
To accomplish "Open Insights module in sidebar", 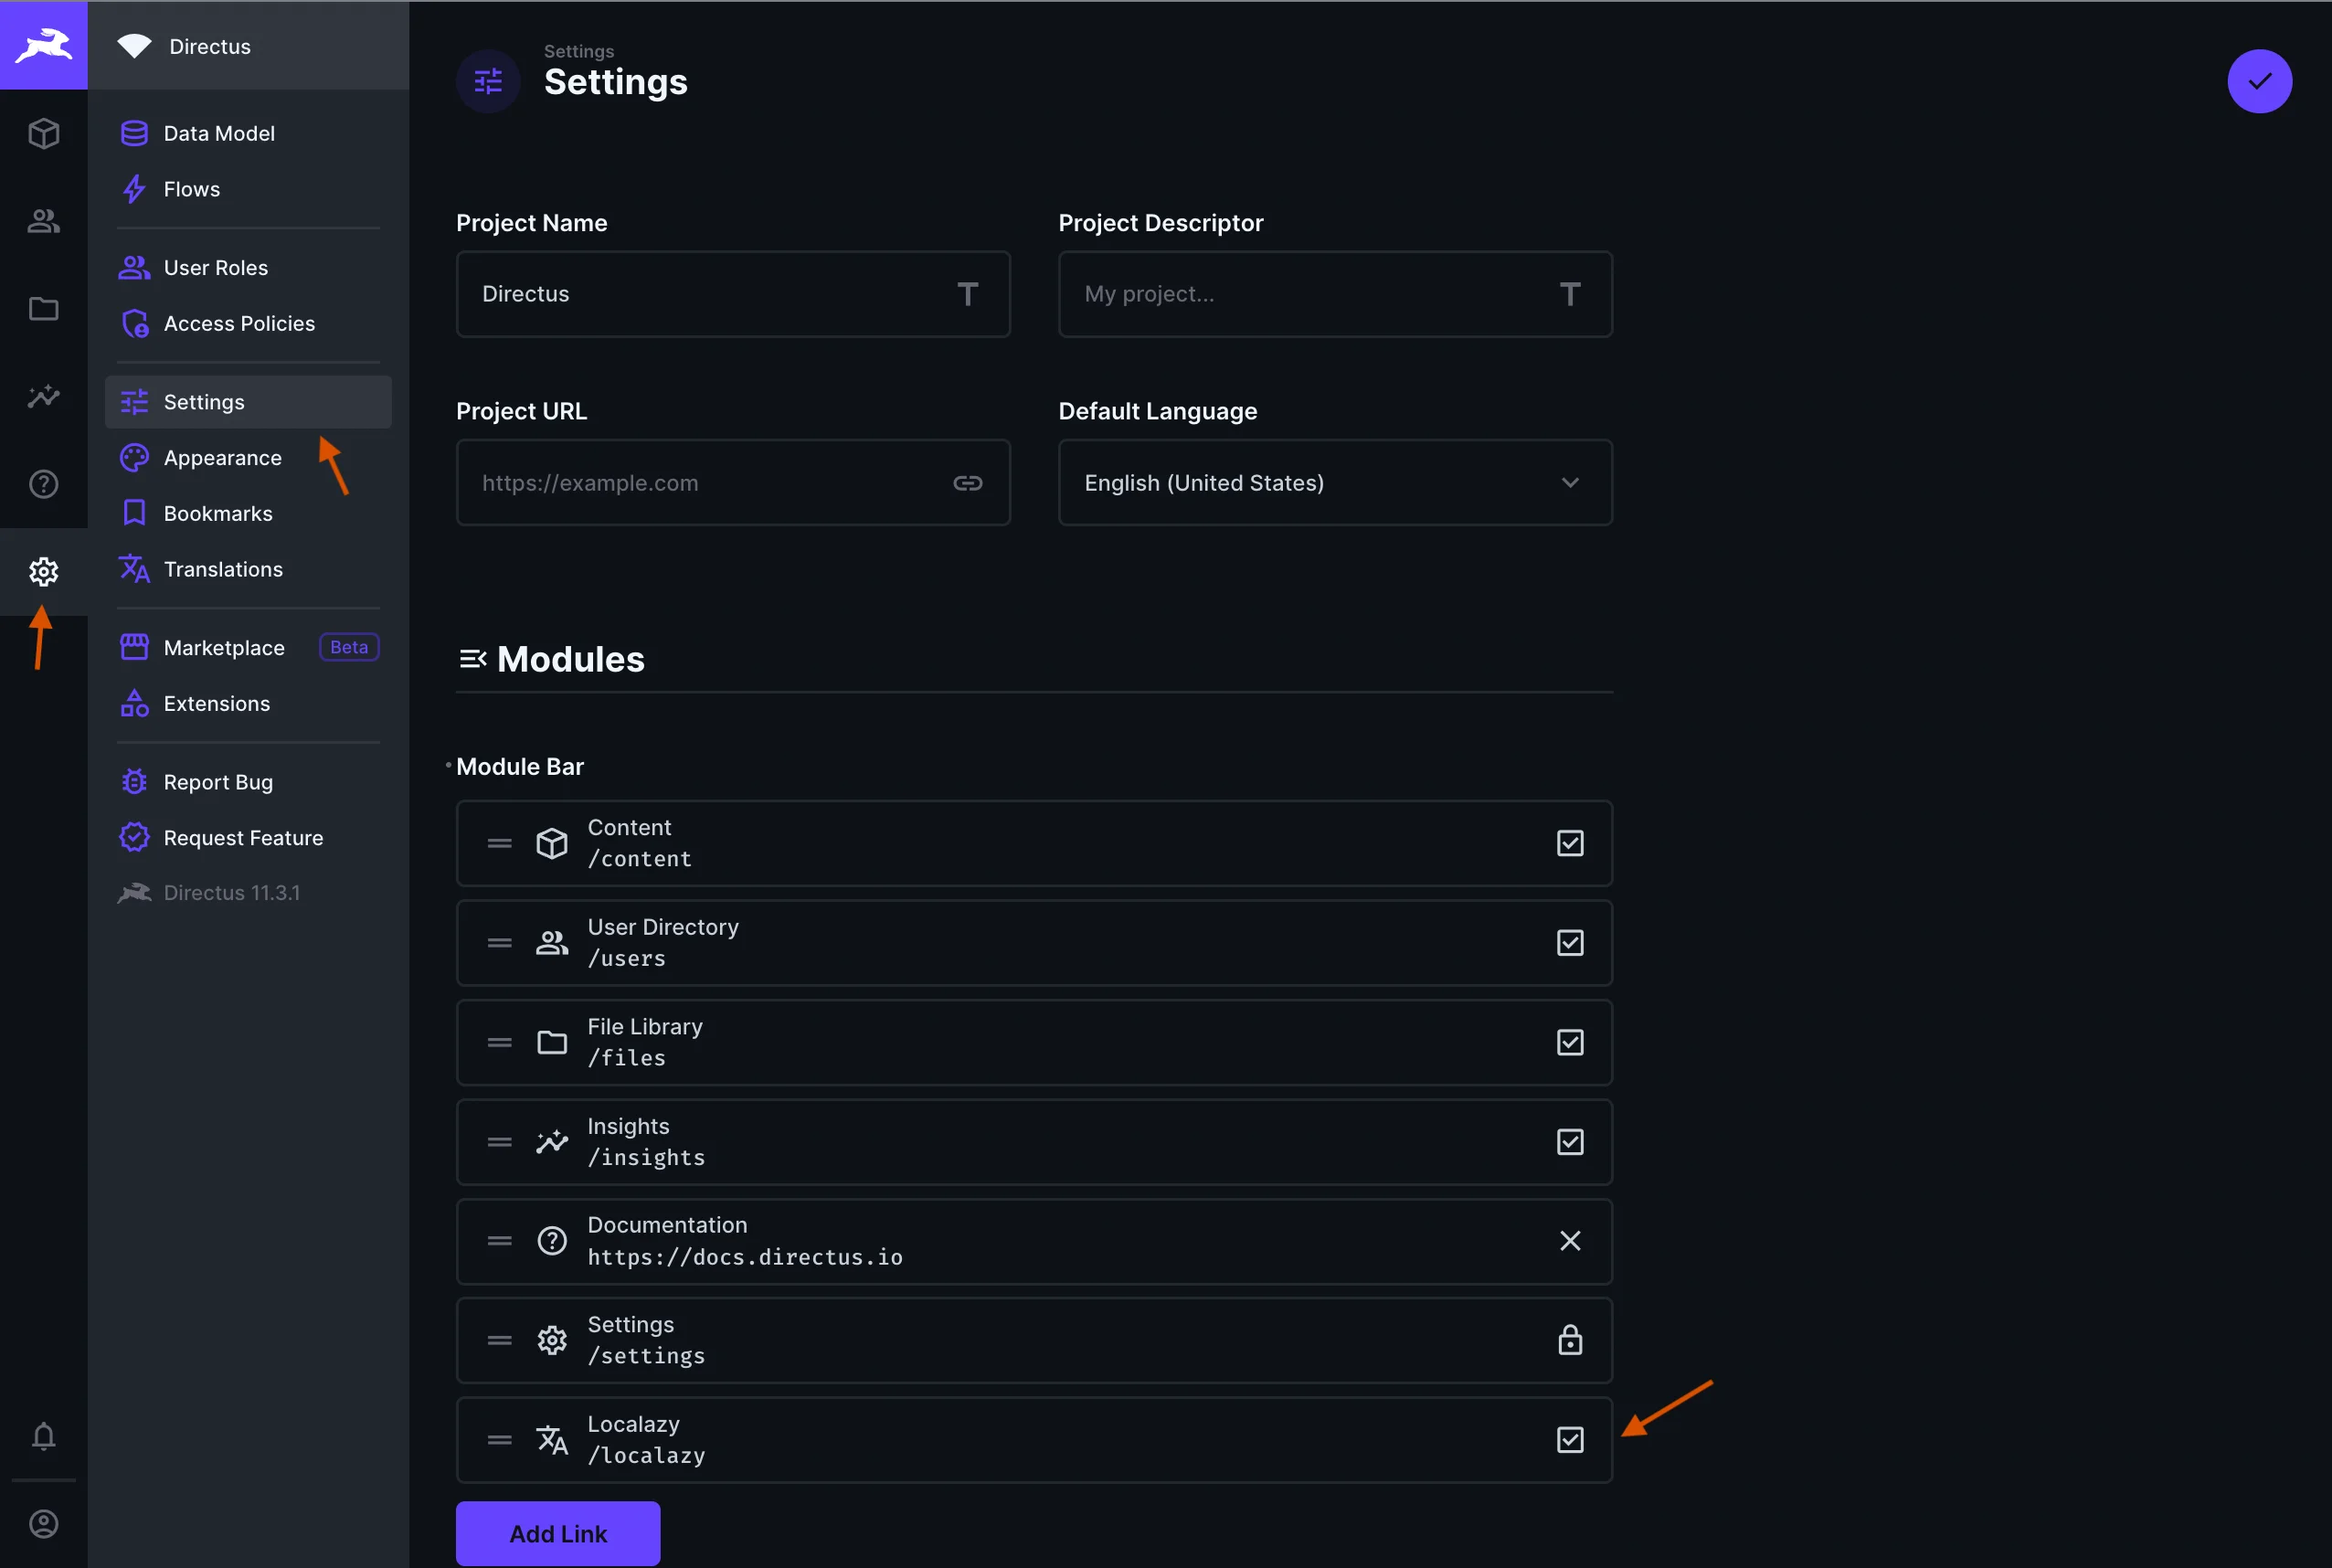I will [x=43, y=397].
